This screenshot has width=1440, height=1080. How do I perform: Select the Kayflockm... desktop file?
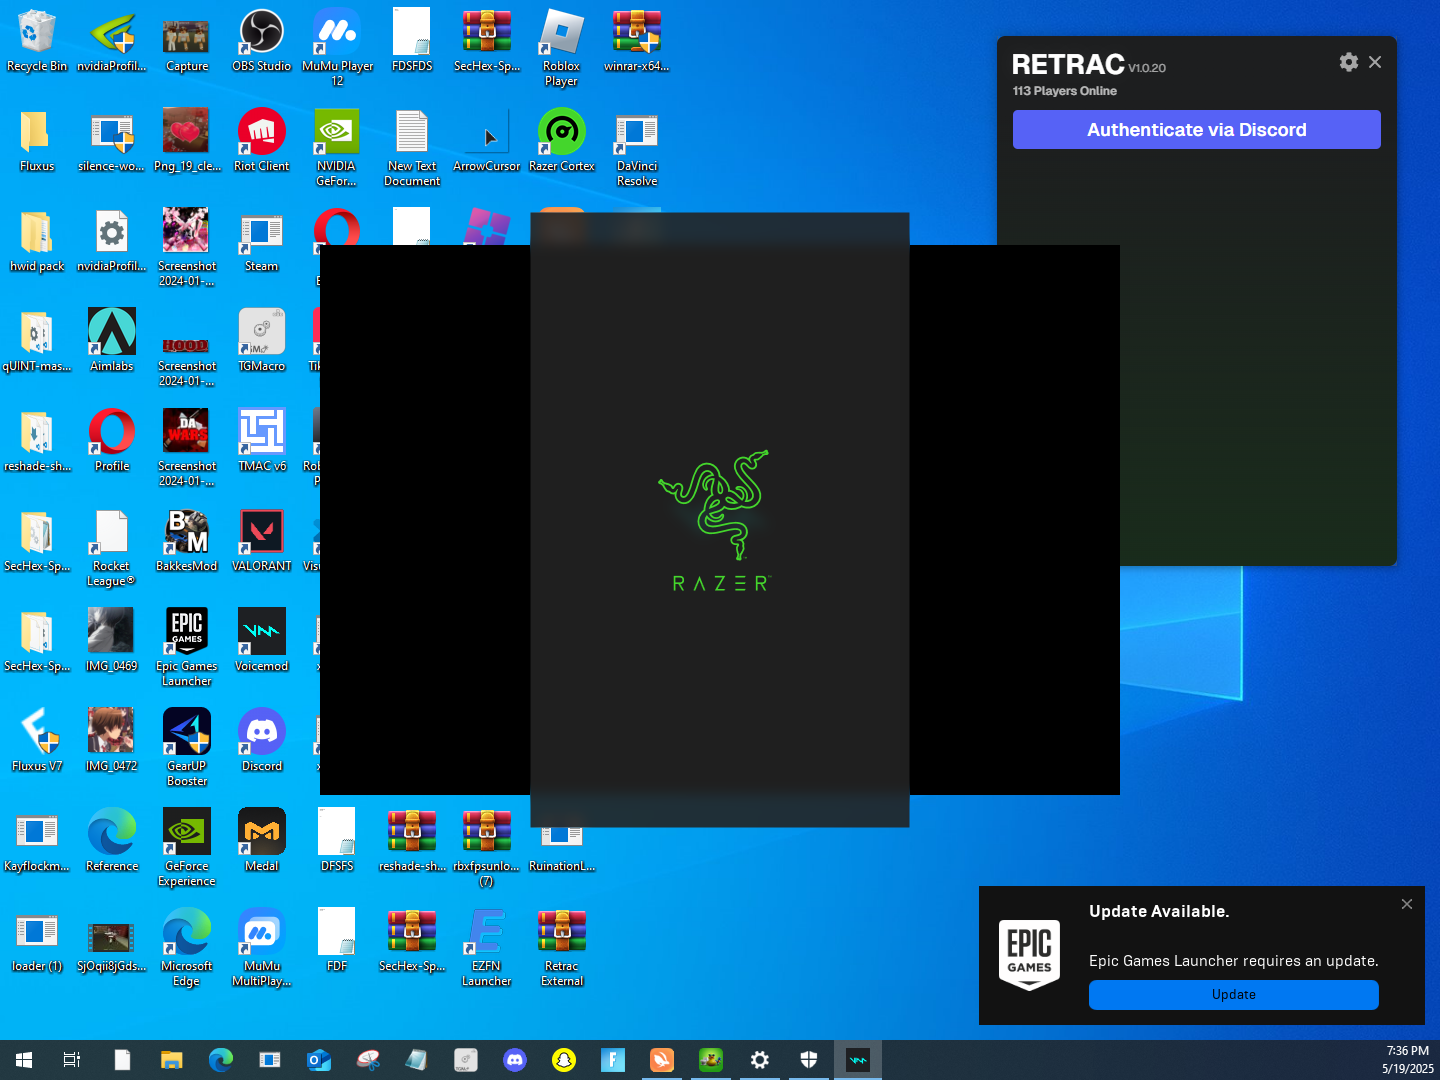37,841
